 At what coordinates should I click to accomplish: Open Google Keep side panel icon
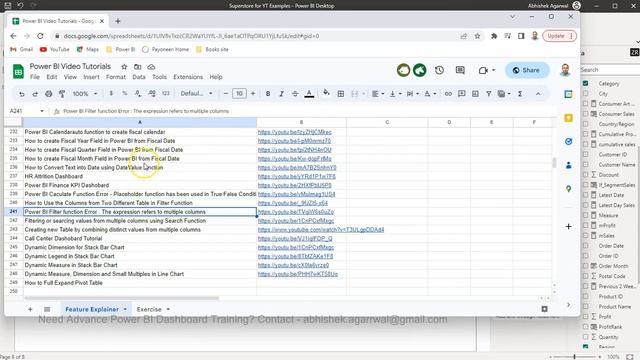568,118
